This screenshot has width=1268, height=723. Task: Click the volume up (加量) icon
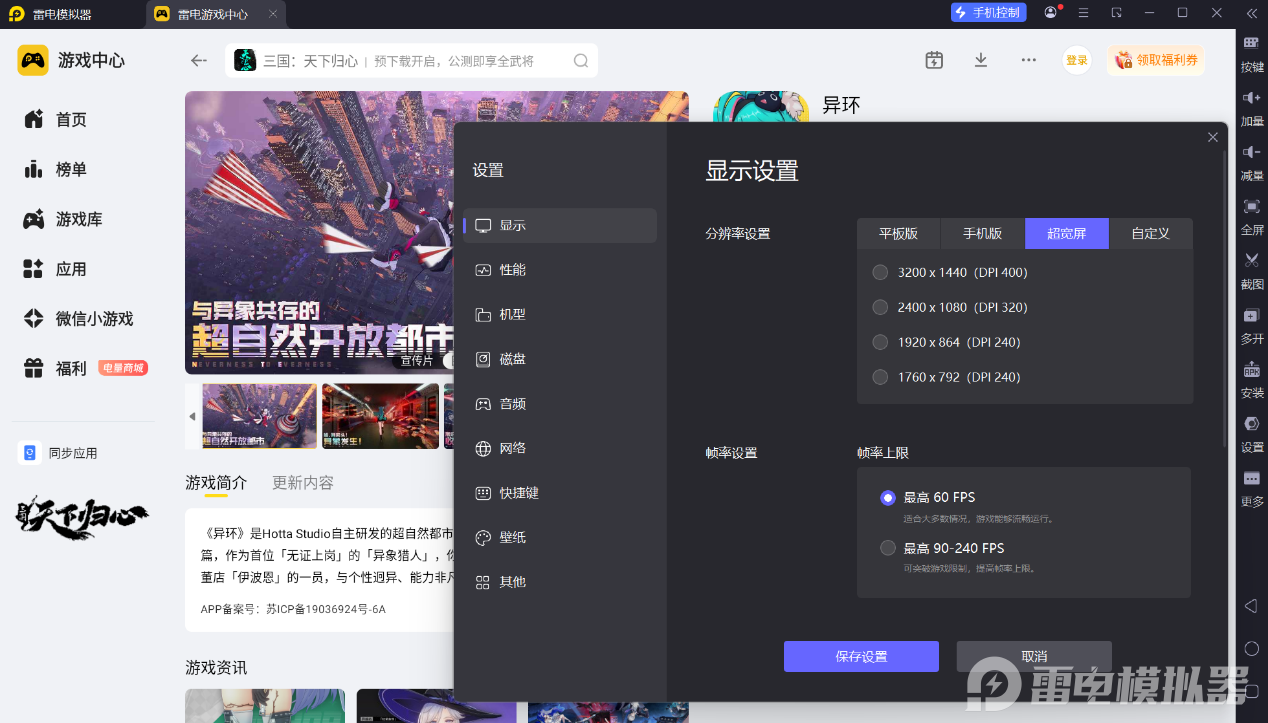pyautogui.click(x=1251, y=98)
